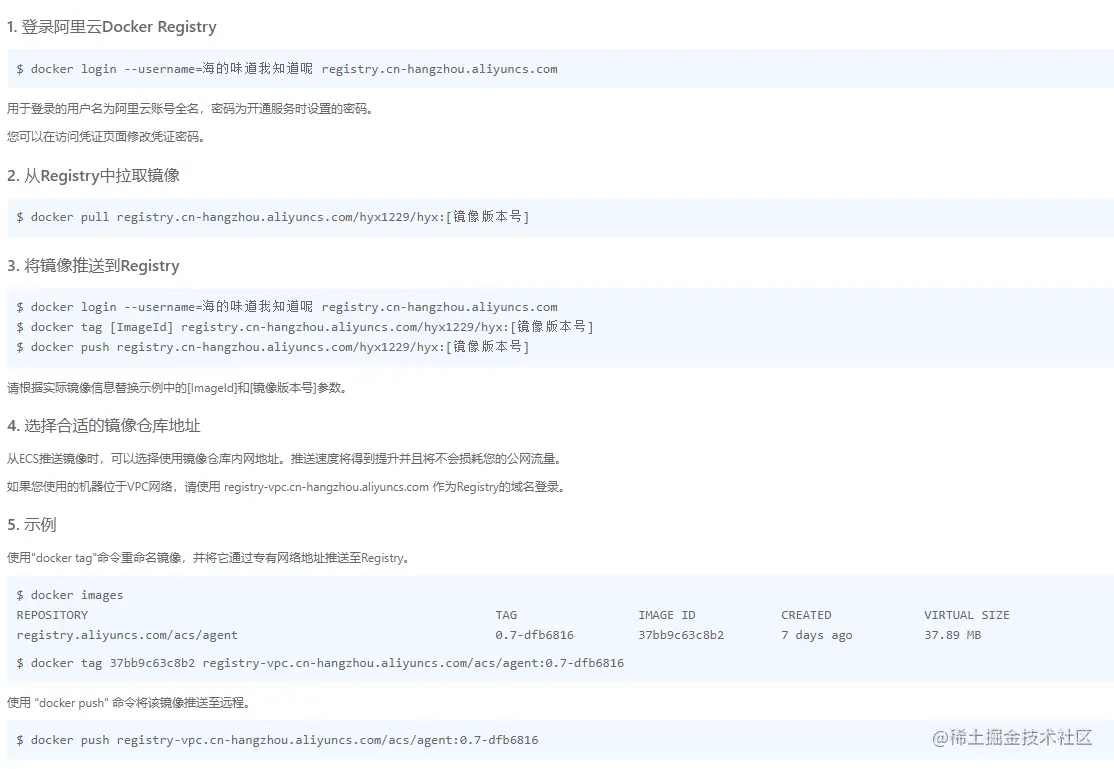The image size is (1114, 769).
Task: Click the registry-vpc.cn-hangzhou.aliyuncs.com domain text
Action: pyautogui.click(x=326, y=487)
